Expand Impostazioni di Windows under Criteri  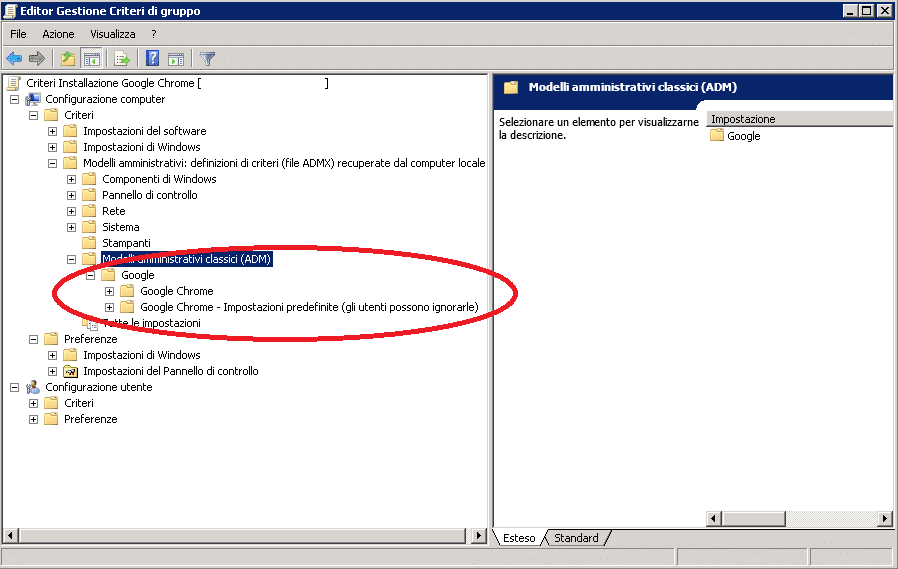[53, 148]
